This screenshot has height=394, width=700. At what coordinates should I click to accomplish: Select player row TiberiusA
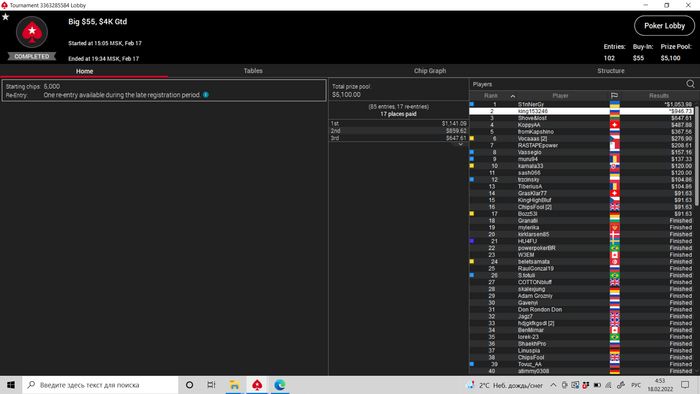click(582, 187)
